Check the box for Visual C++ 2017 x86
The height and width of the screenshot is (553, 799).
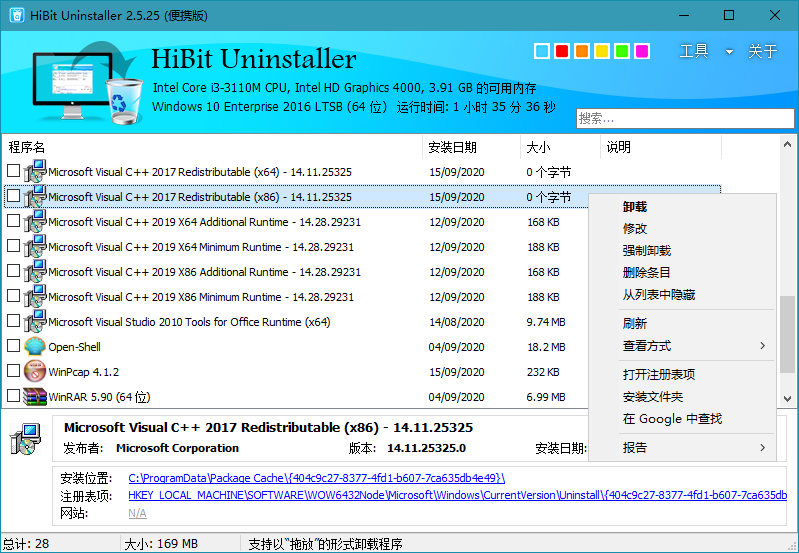[x=14, y=196]
